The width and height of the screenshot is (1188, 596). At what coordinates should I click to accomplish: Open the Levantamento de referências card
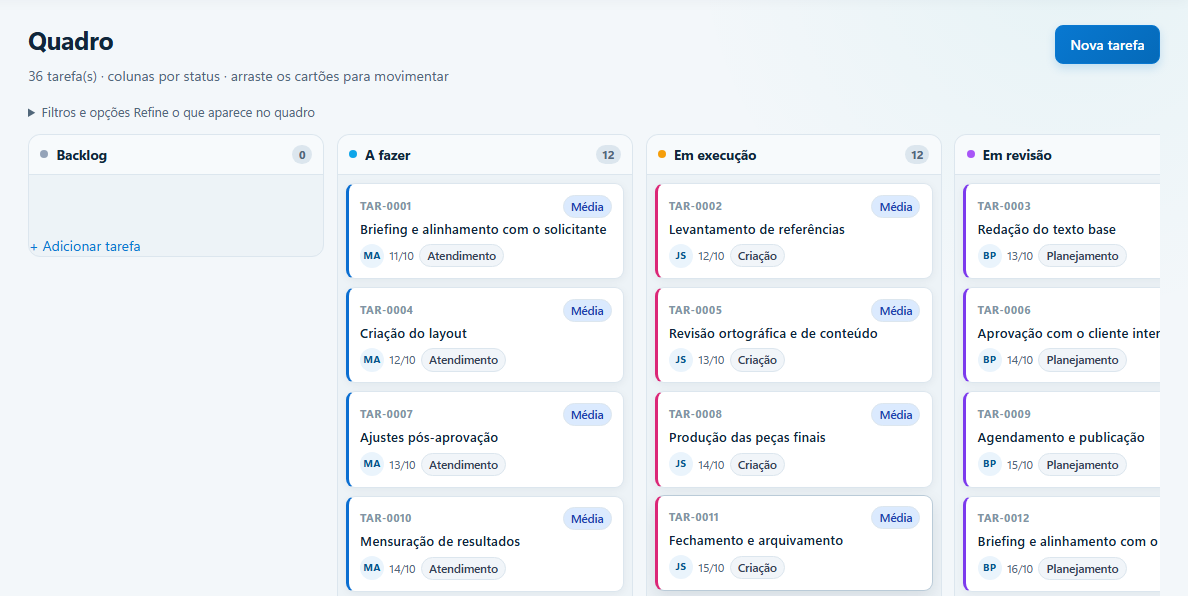pyautogui.click(x=793, y=231)
